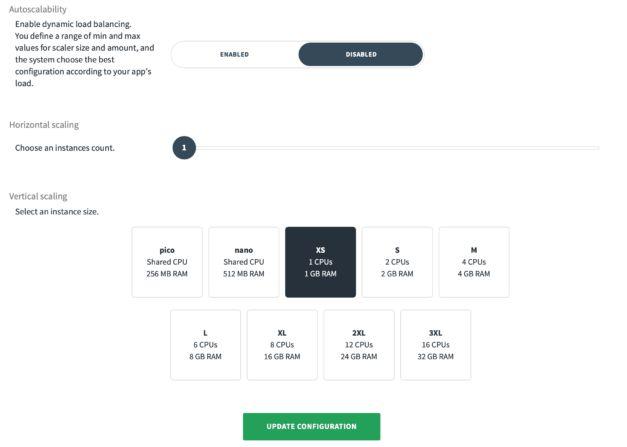Screen dimensions: 627x447
Task: Click the 'Select an instance size' label
Action: 57,212
